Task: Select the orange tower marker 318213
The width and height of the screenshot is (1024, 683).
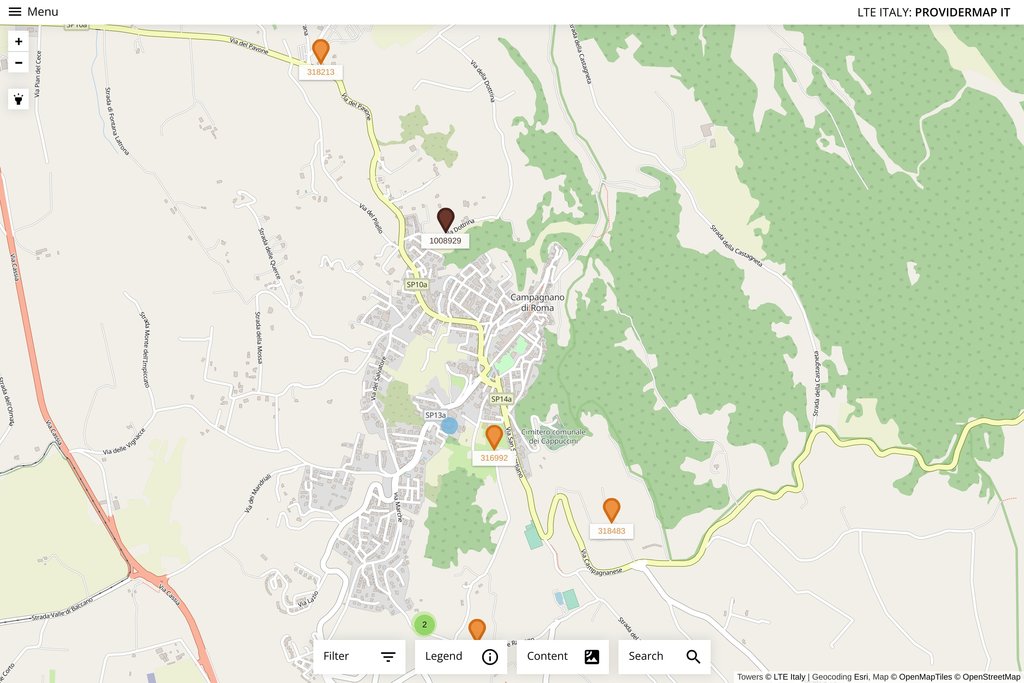Action: point(321,51)
